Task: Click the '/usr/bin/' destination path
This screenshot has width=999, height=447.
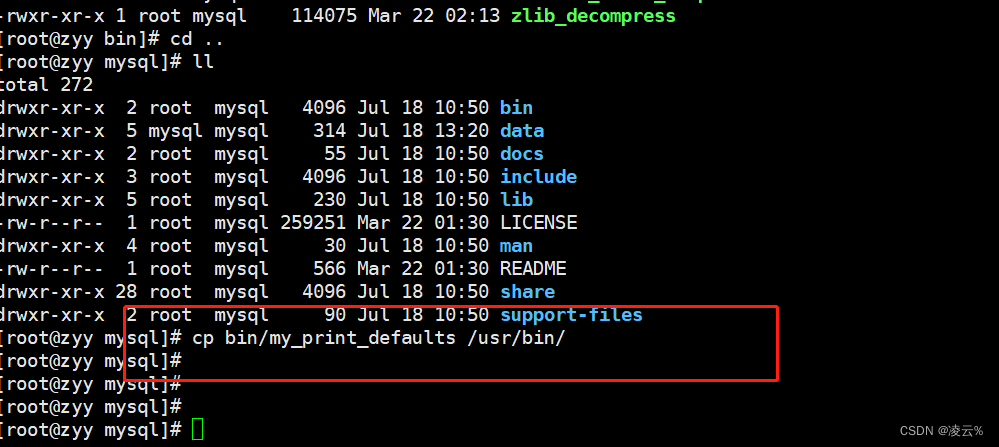Action: click(516, 337)
